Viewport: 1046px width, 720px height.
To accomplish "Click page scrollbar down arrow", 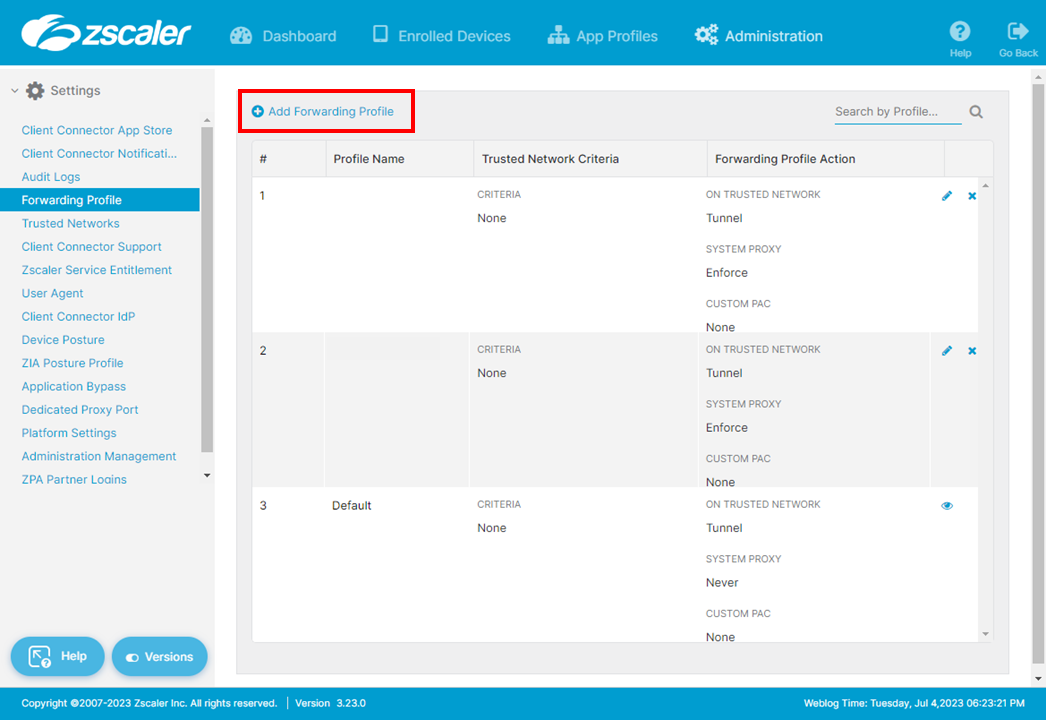I will 1037,679.
